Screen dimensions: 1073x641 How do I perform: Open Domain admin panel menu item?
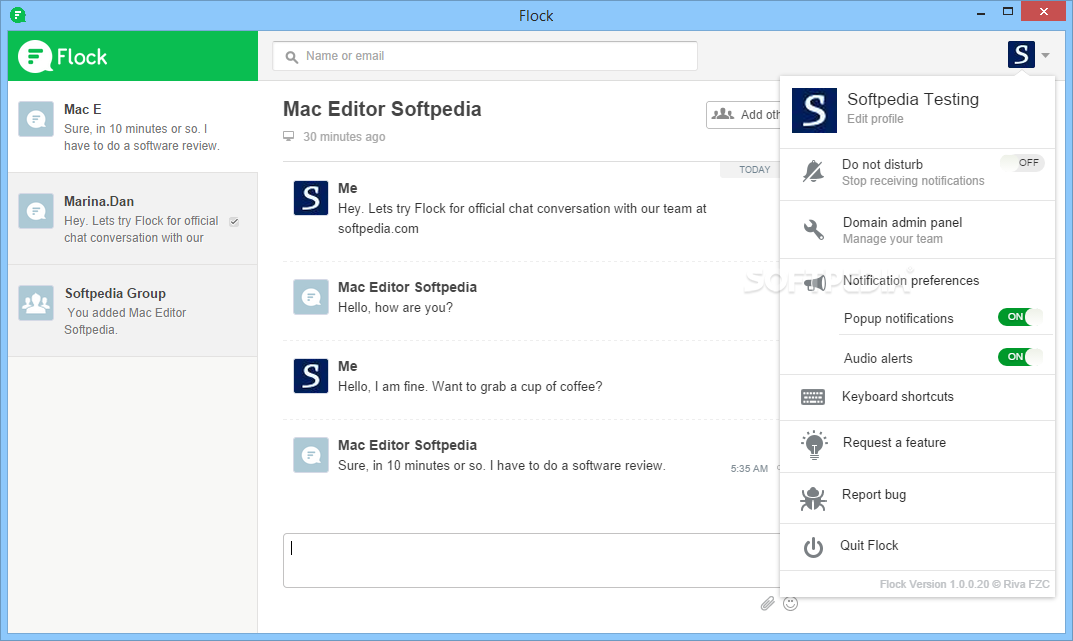[917, 230]
